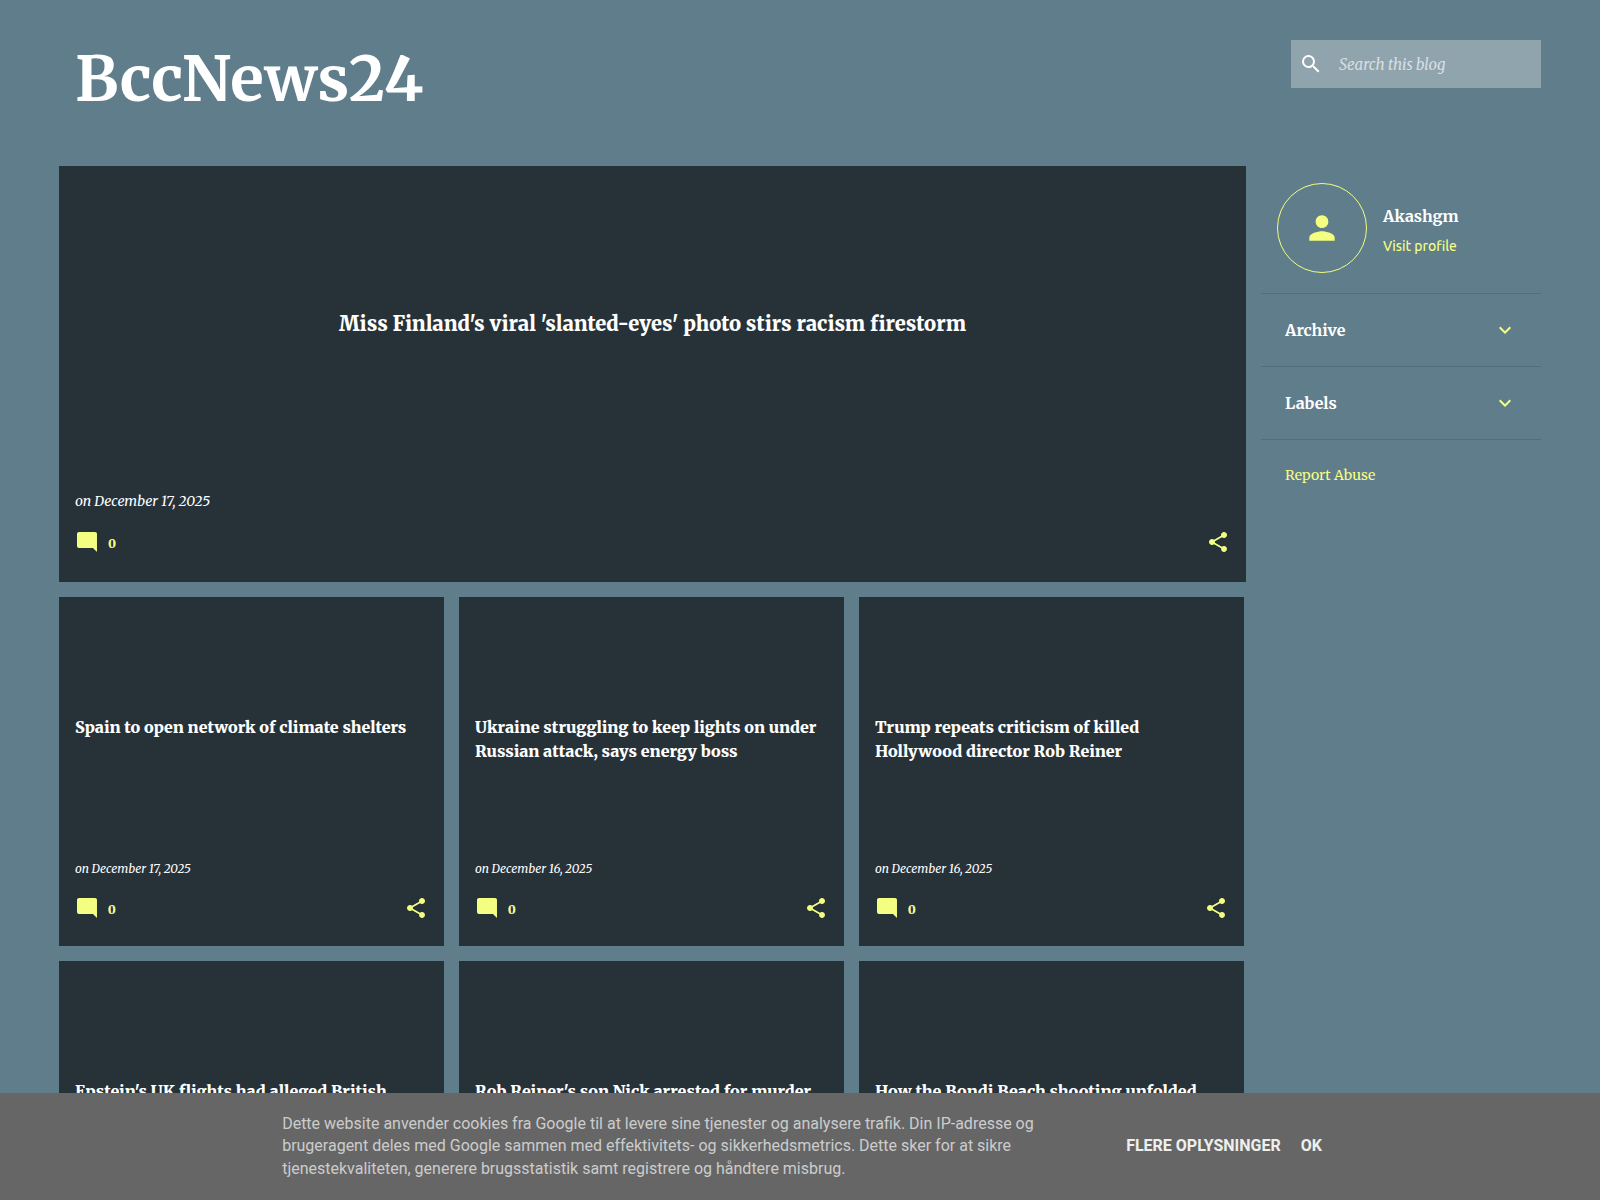Open the BccNews24 blog title
Image resolution: width=1600 pixels, height=1200 pixels.
249,78
